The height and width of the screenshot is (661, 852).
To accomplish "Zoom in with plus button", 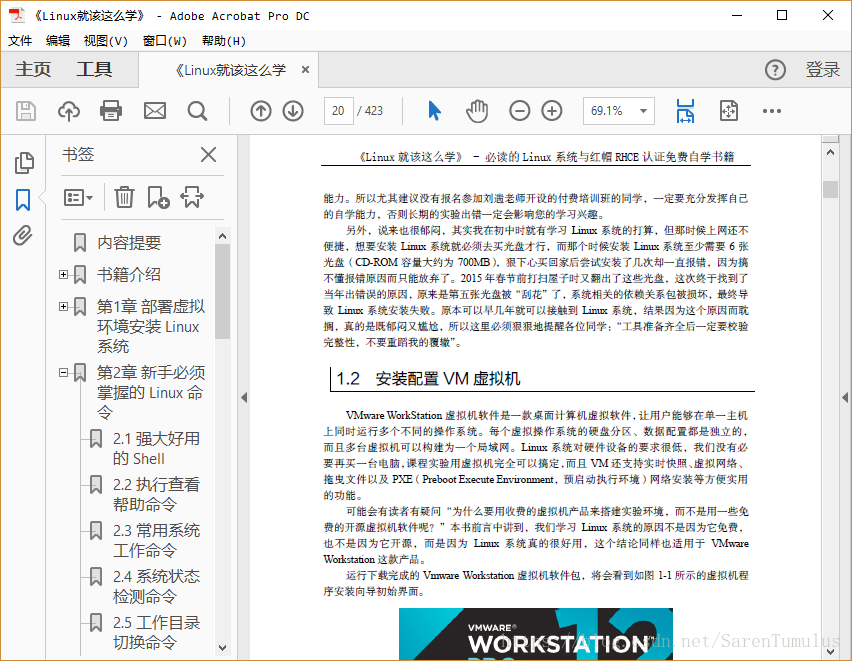I will 552,111.
